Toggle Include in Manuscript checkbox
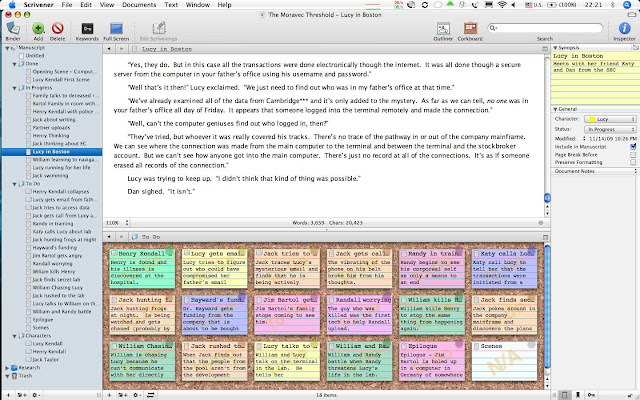 tap(633, 147)
